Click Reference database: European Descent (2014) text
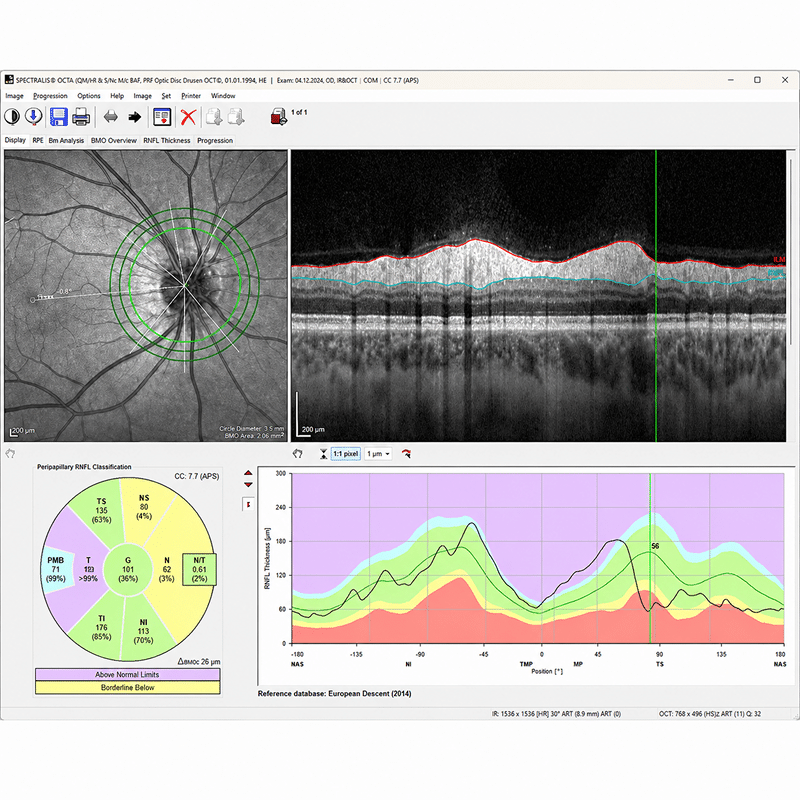The height and width of the screenshot is (800, 800). (334, 693)
